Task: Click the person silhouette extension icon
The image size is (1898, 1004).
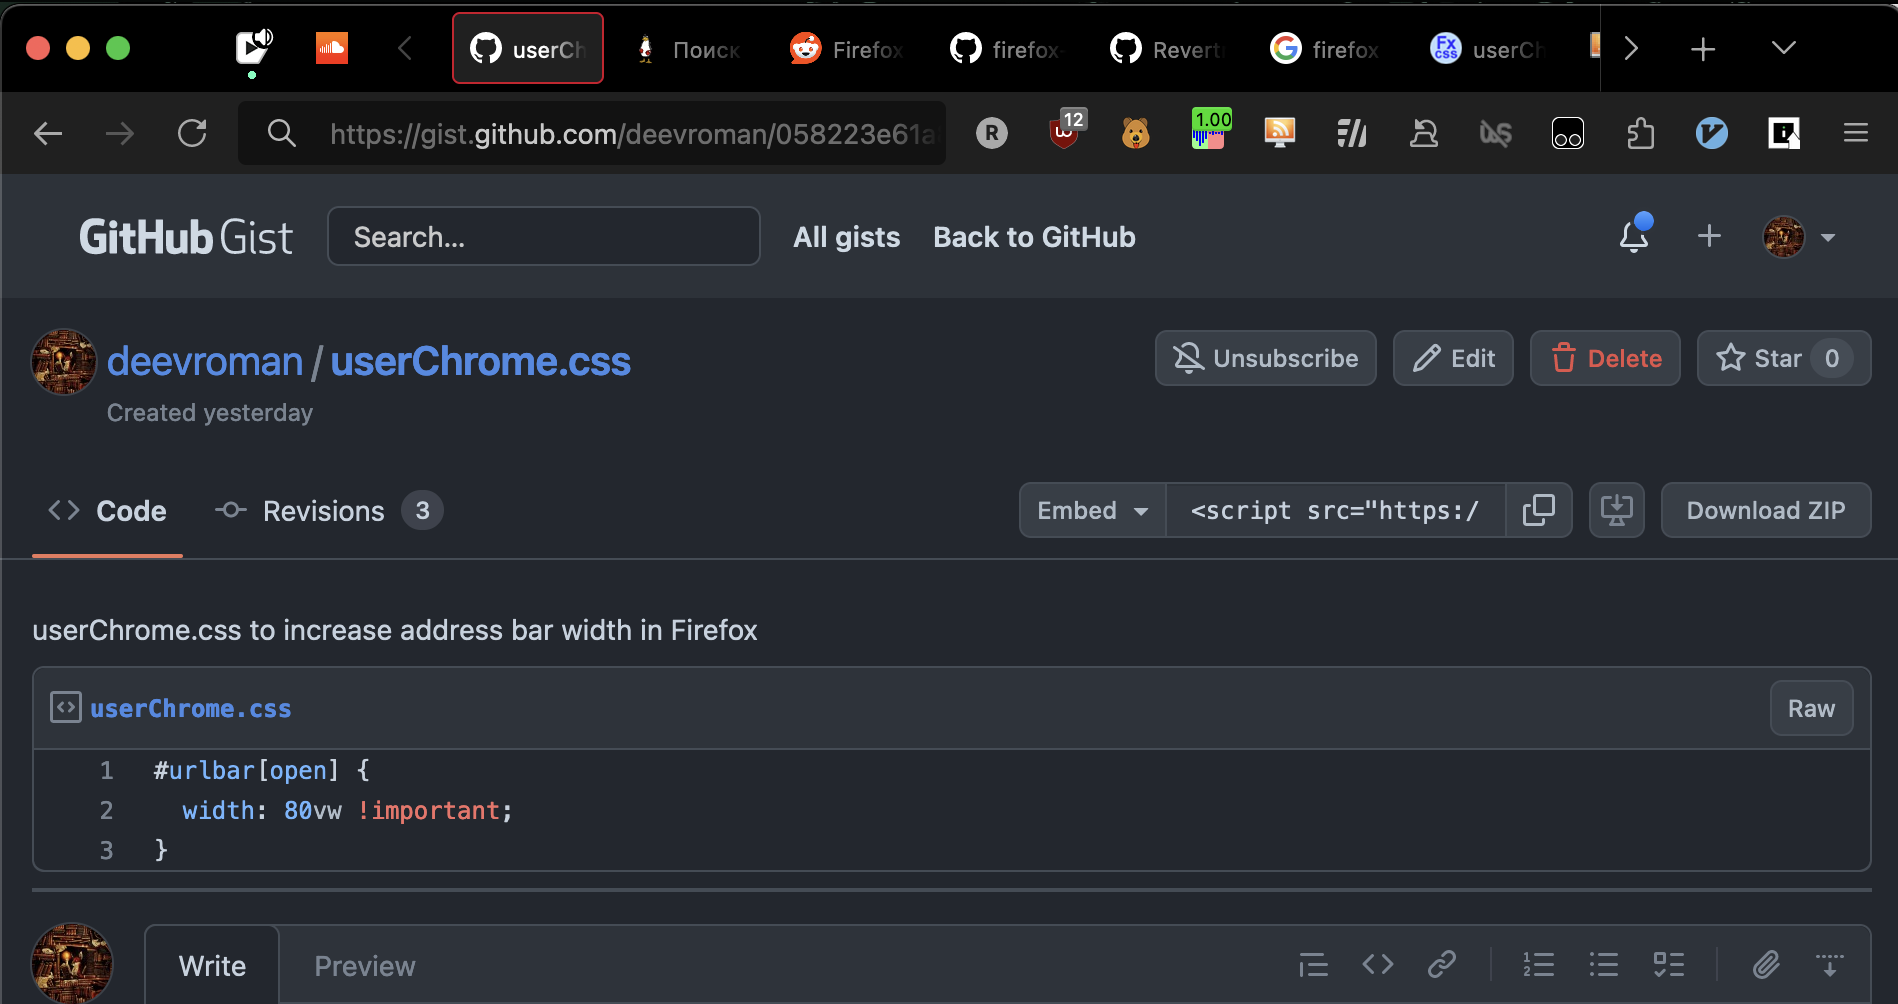Action: click(x=1424, y=133)
